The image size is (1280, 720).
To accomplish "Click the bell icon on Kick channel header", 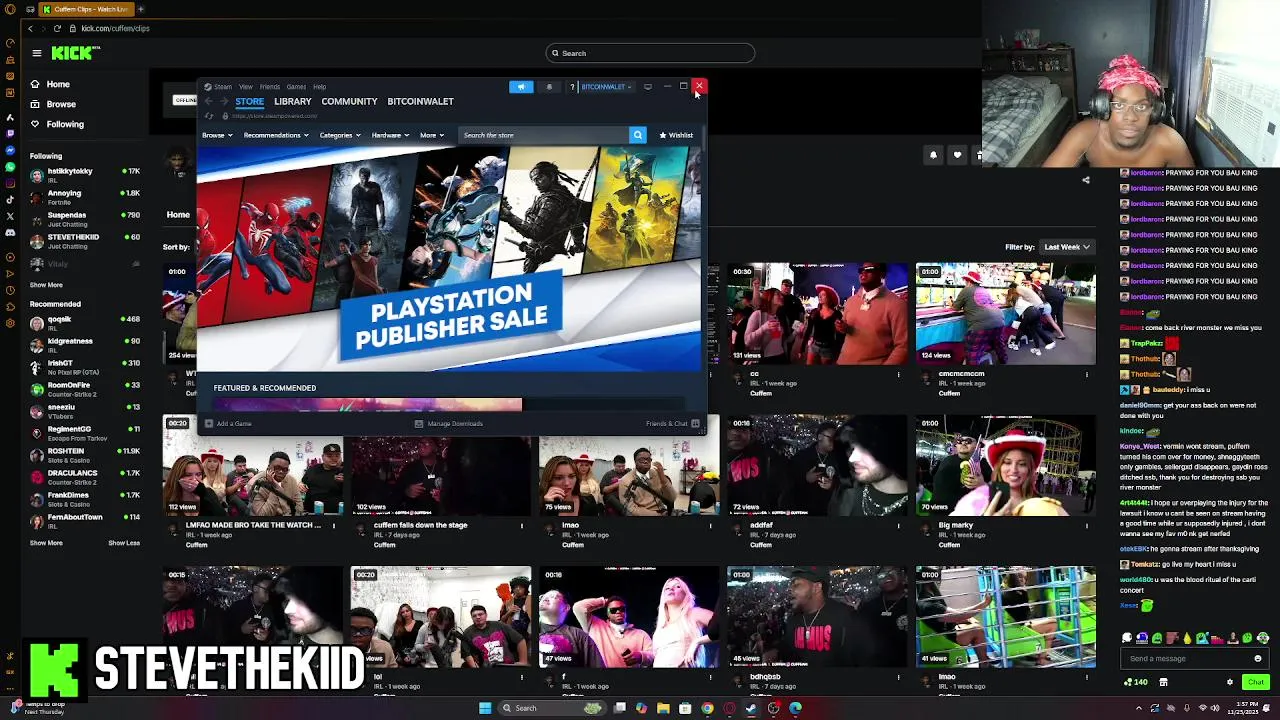I will coord(933,155).
